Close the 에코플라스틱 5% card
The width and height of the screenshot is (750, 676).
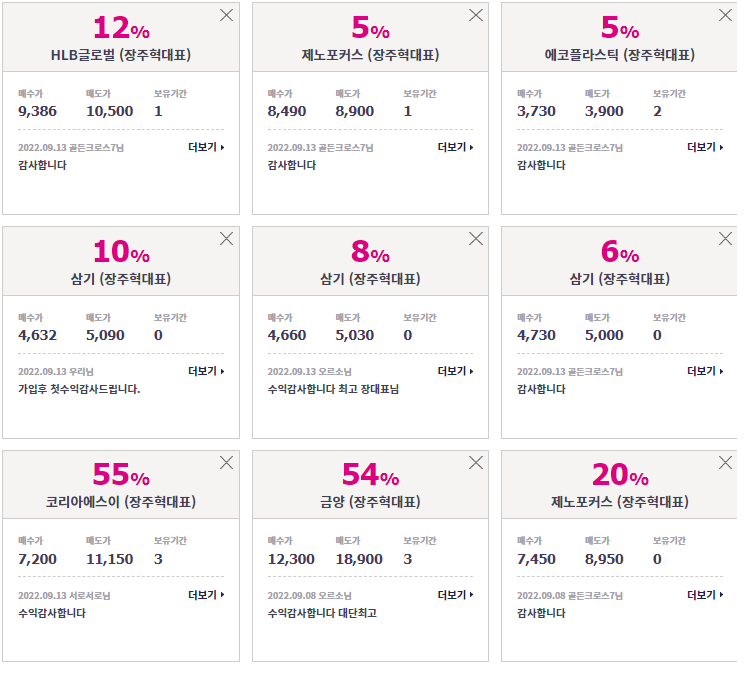click(x=725, y=15)
